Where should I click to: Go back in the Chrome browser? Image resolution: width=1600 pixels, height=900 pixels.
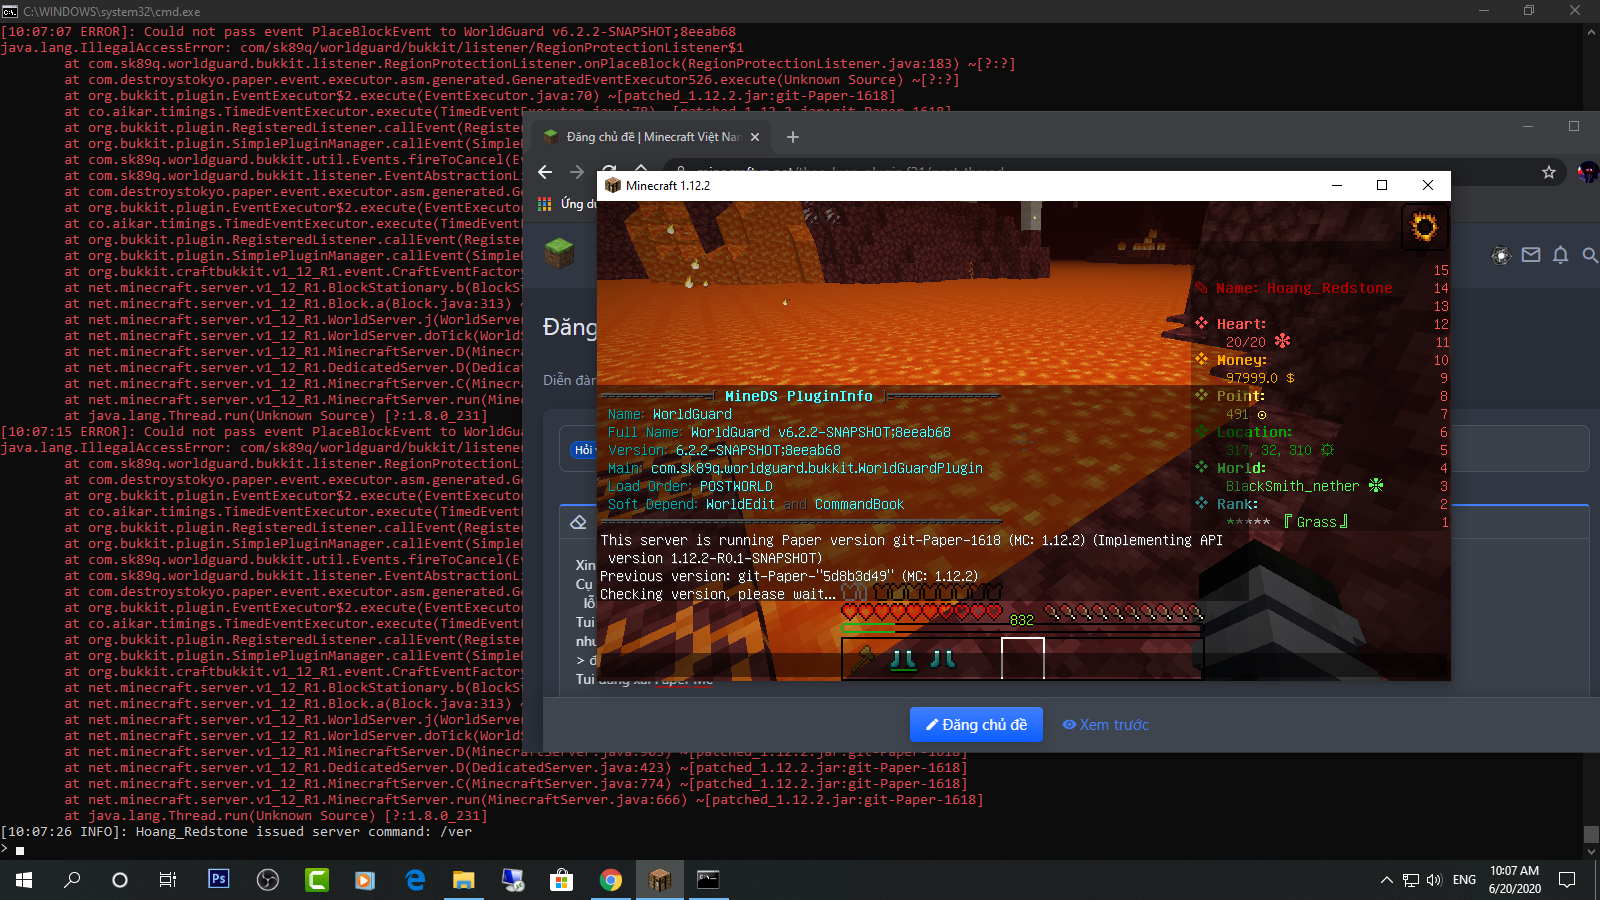click(x=545, y=172)
